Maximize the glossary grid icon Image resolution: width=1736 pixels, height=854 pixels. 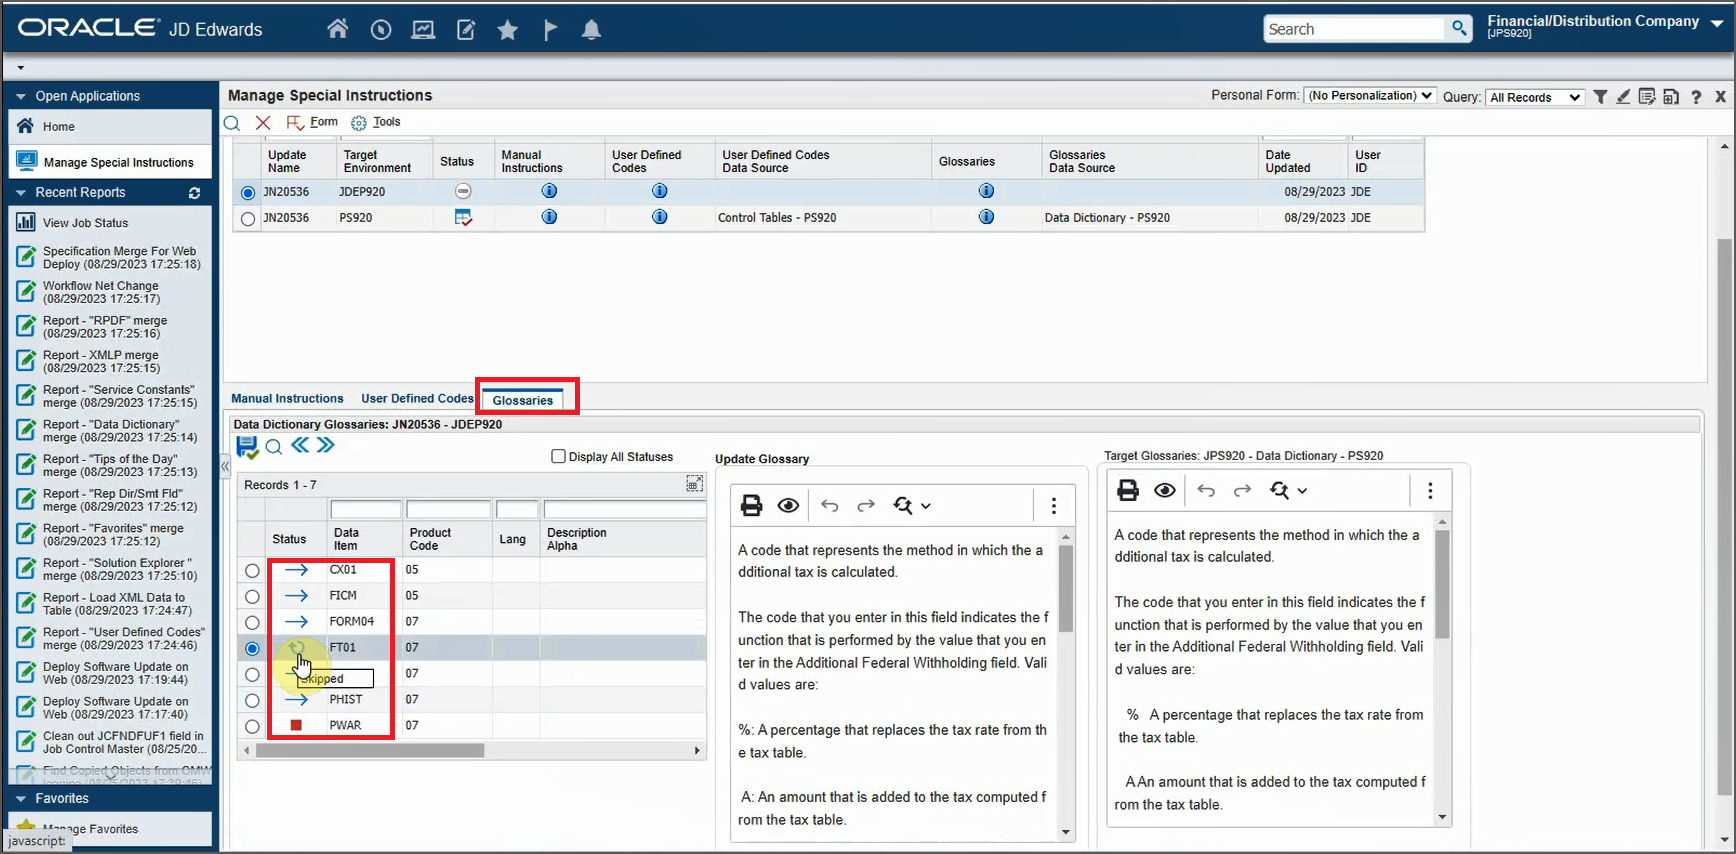(694, 484)
